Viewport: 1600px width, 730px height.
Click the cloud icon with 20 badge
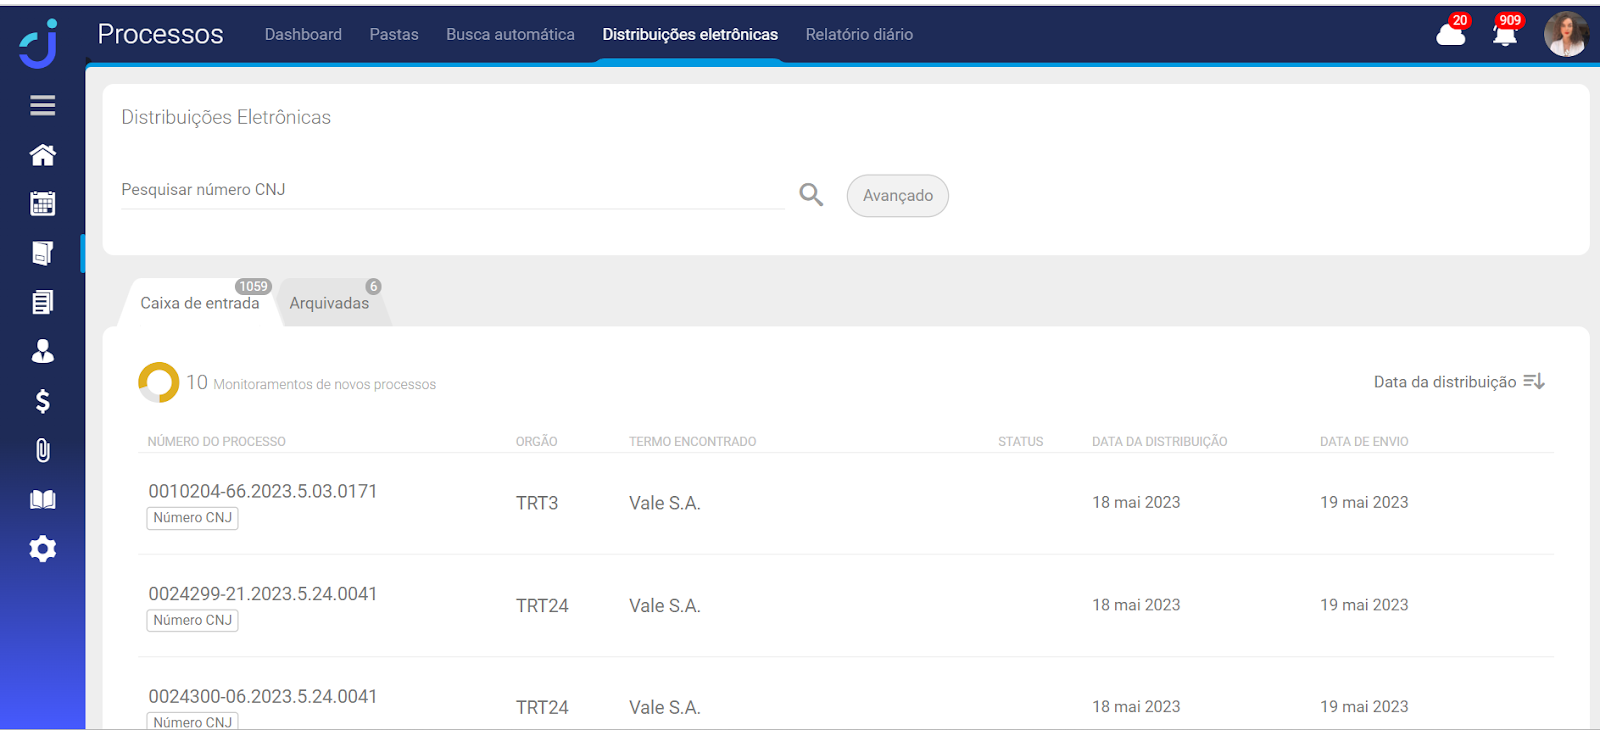tap(1450, 35)
